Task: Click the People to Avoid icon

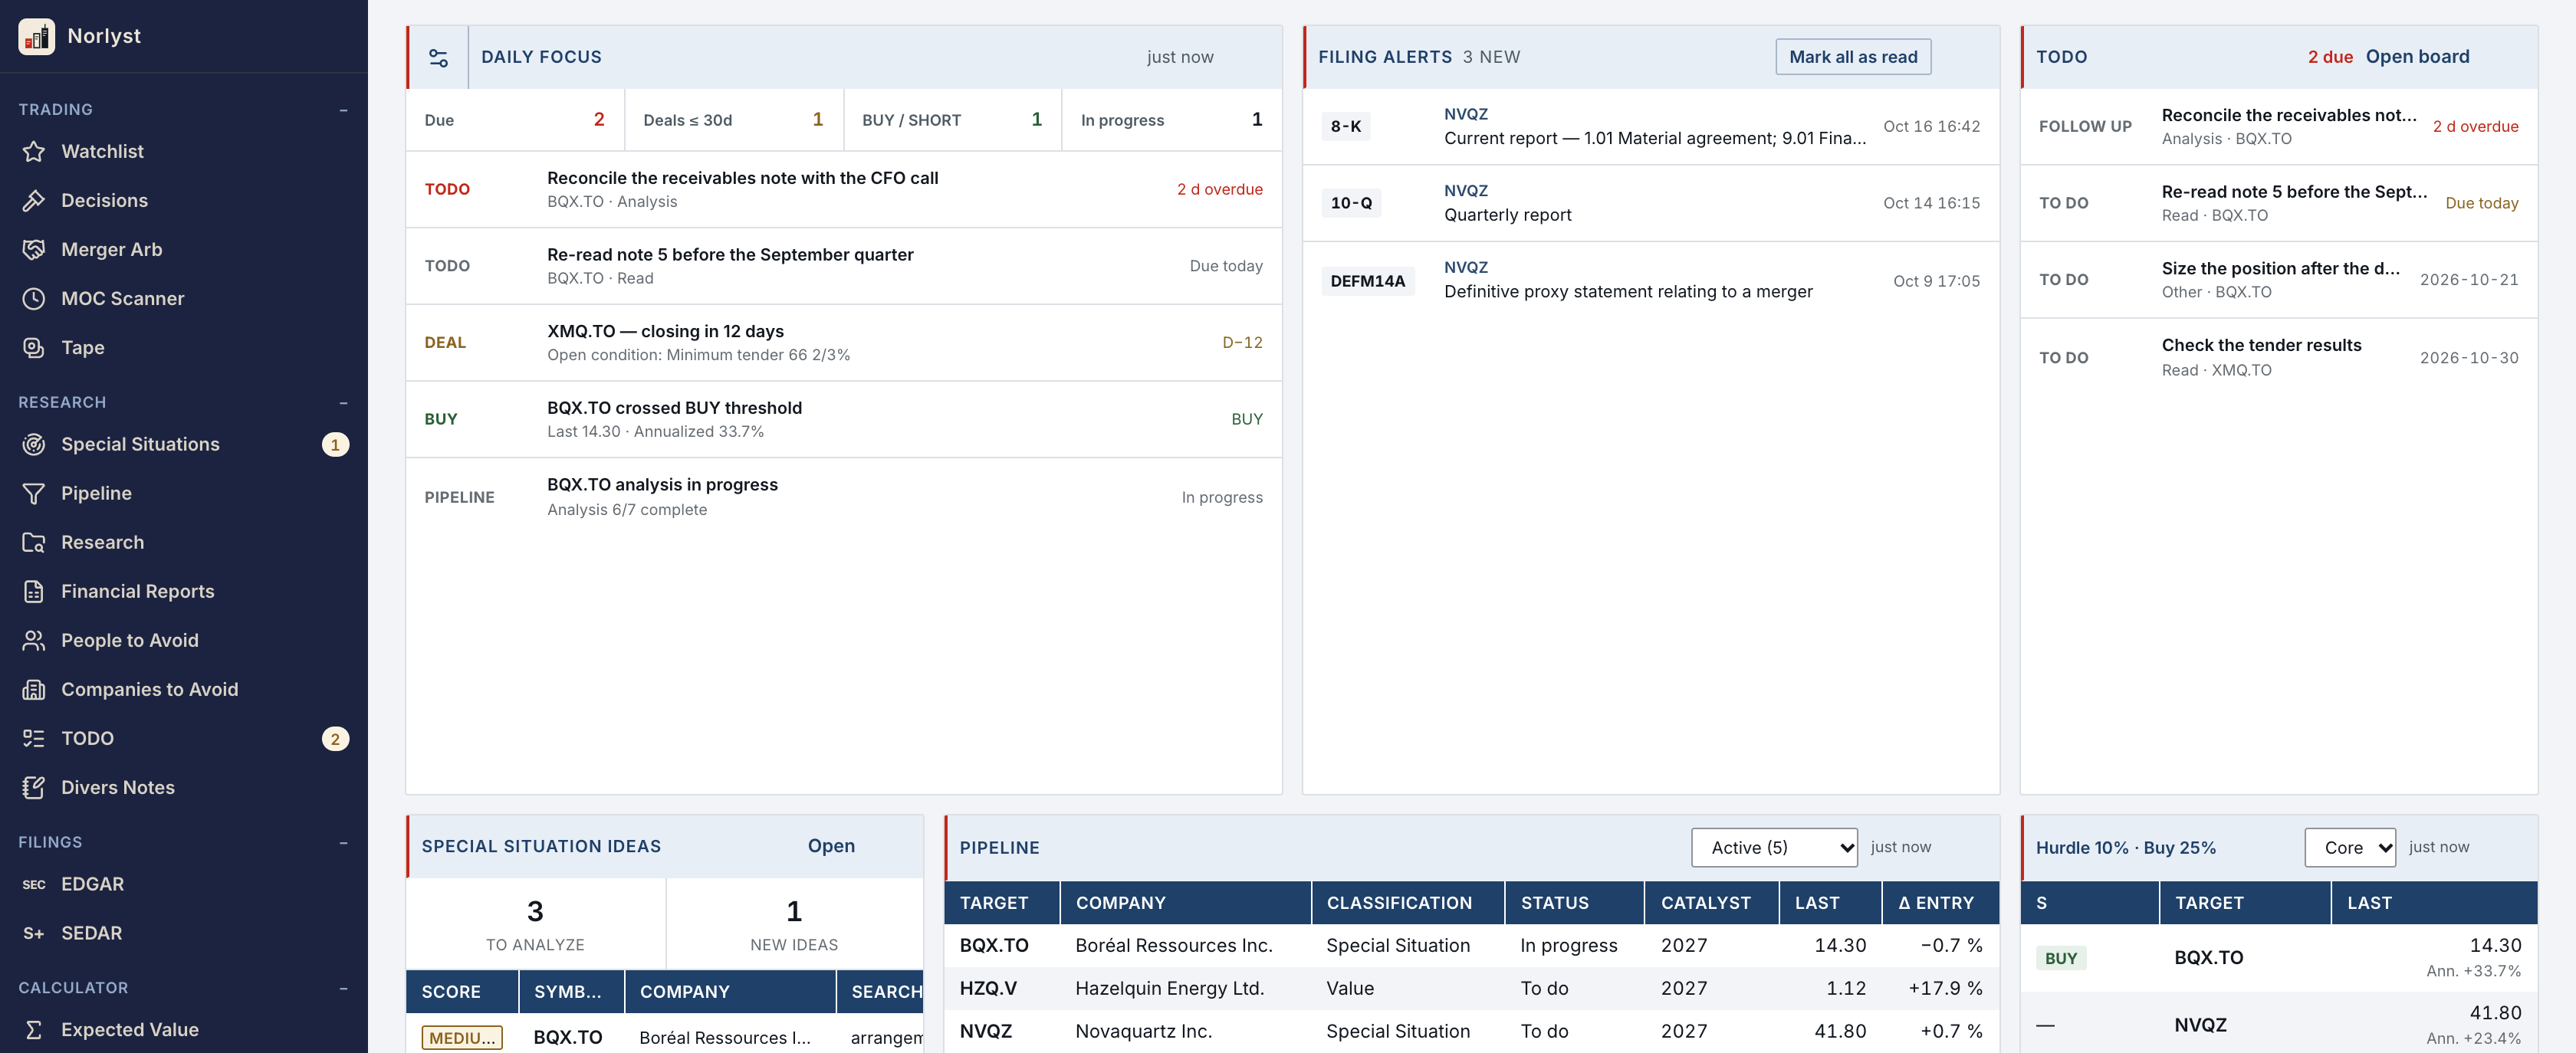Action: 34,641
